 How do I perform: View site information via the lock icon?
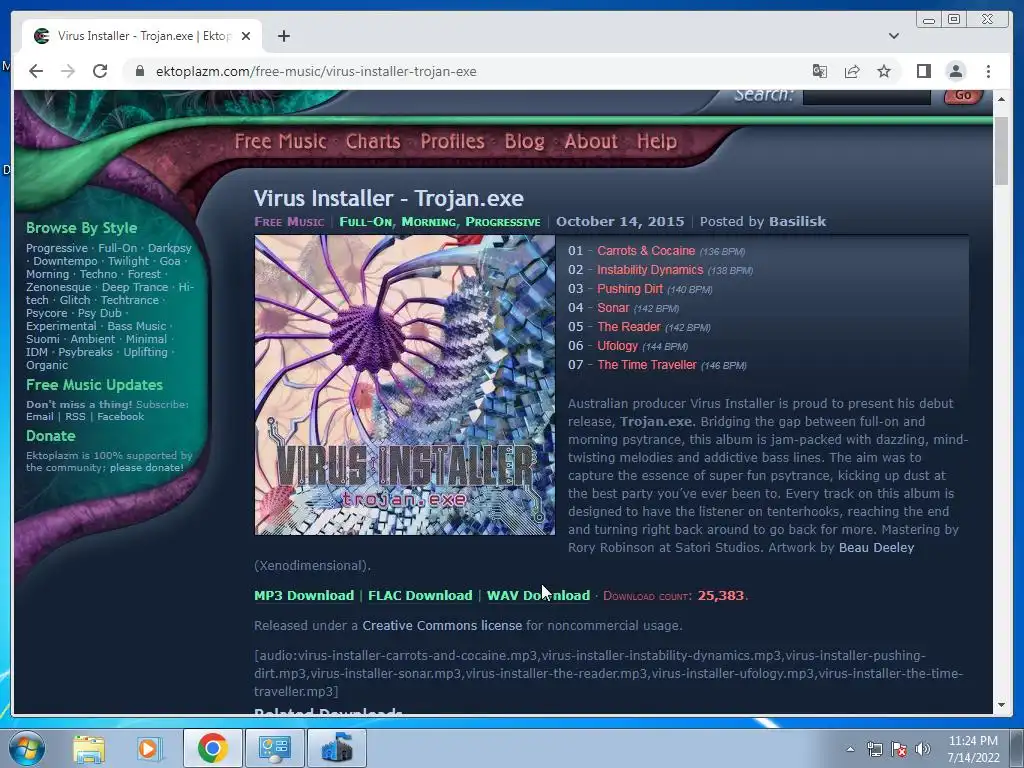[139, 71]
